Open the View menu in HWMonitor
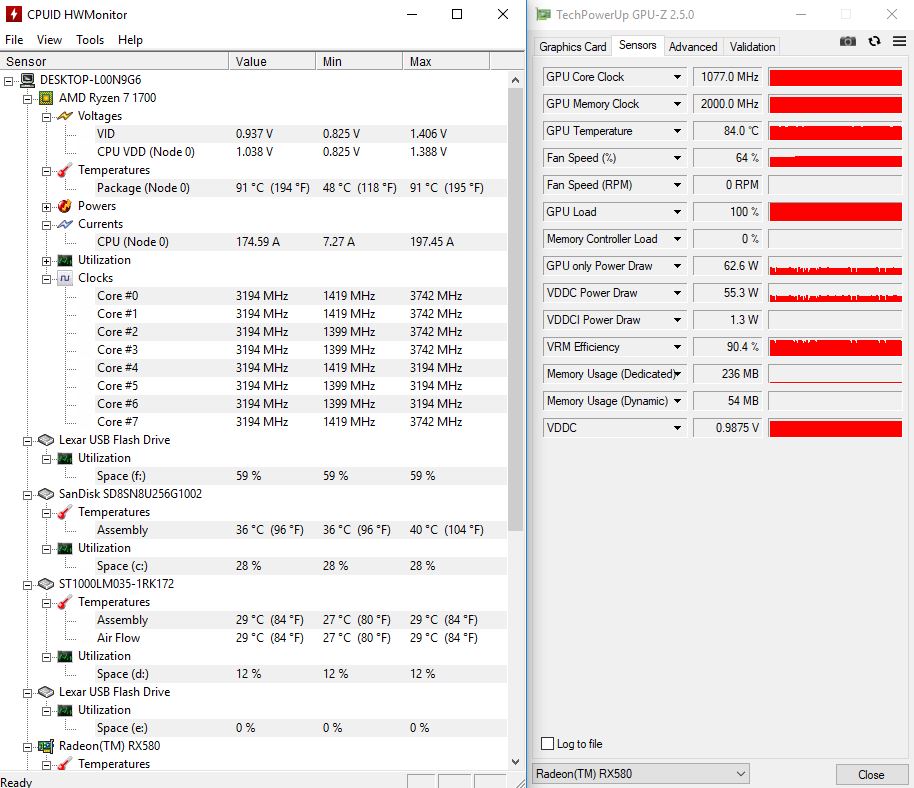 point(49,40)
